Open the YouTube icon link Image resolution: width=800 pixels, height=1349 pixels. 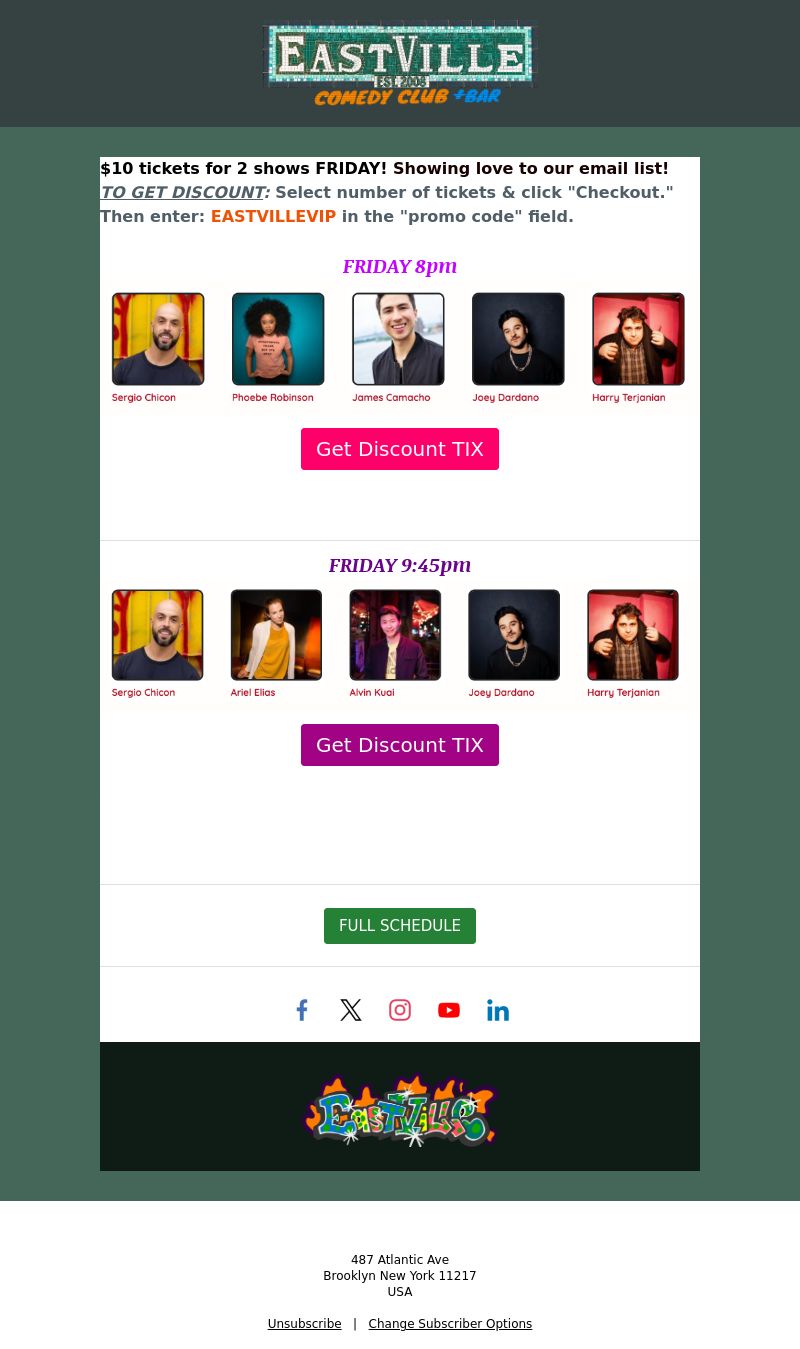click(449, 1010)
